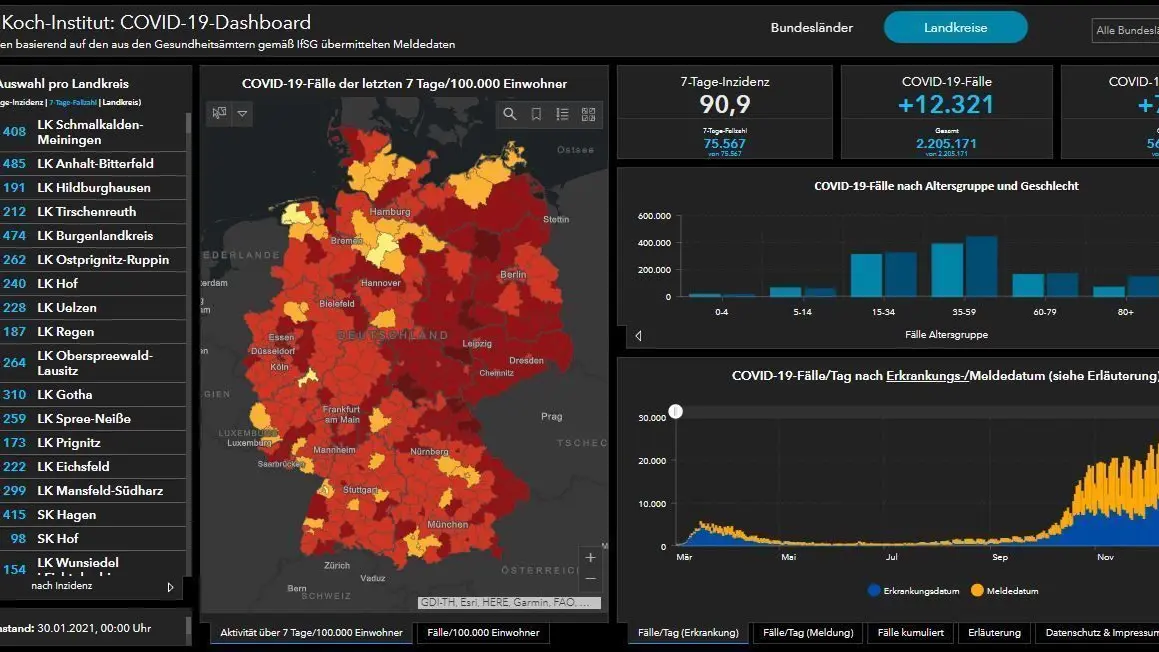The image size is (1159, 652).
Task: Open the map bookmarks icon
Action: pyautogui.click(x=536, y=114)
